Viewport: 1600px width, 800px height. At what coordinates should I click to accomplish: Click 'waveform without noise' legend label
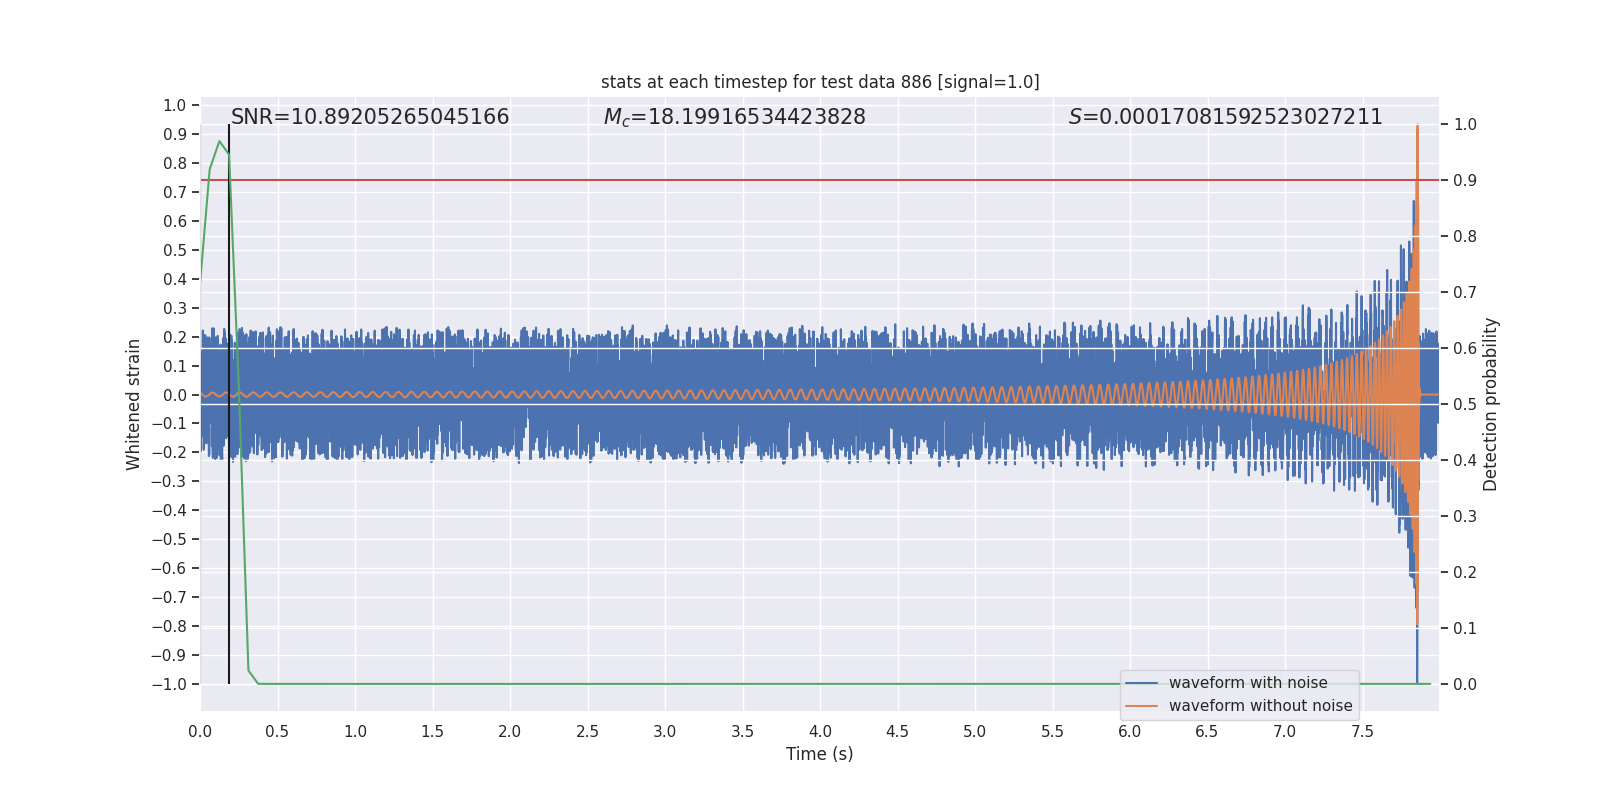tap(1260, 706)
